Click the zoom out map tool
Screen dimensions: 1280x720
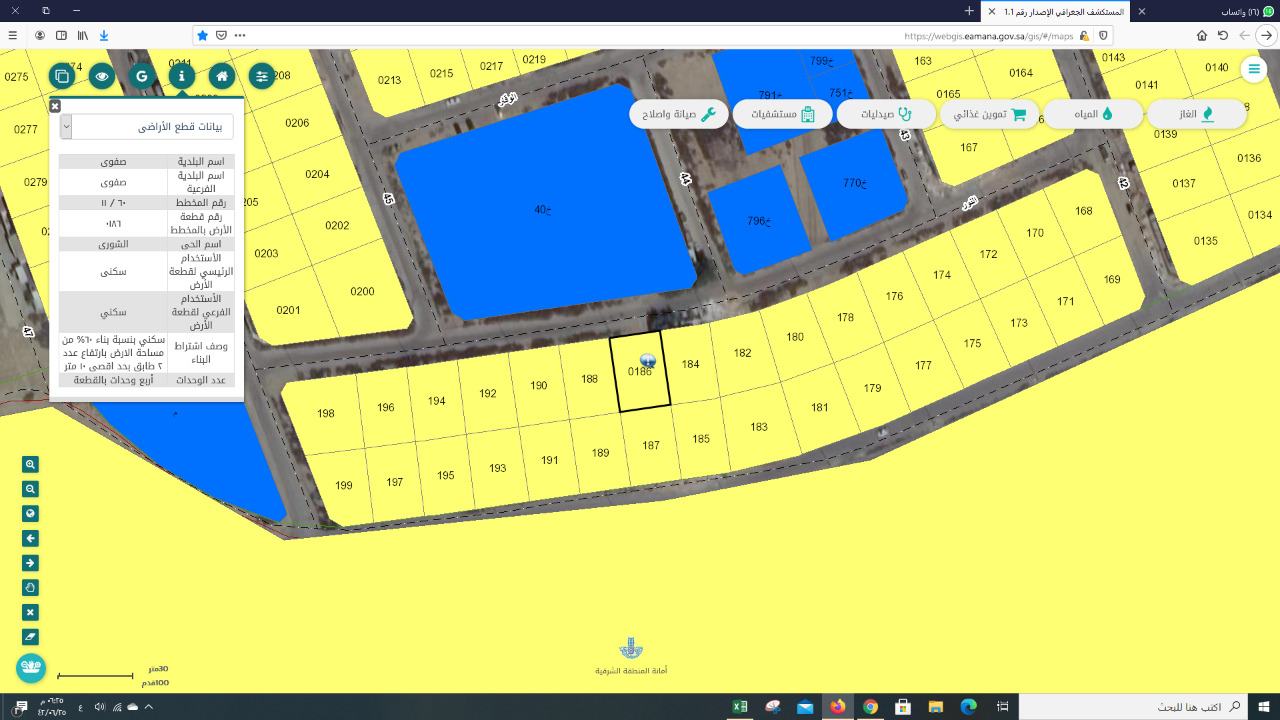[x=31, y=489]
